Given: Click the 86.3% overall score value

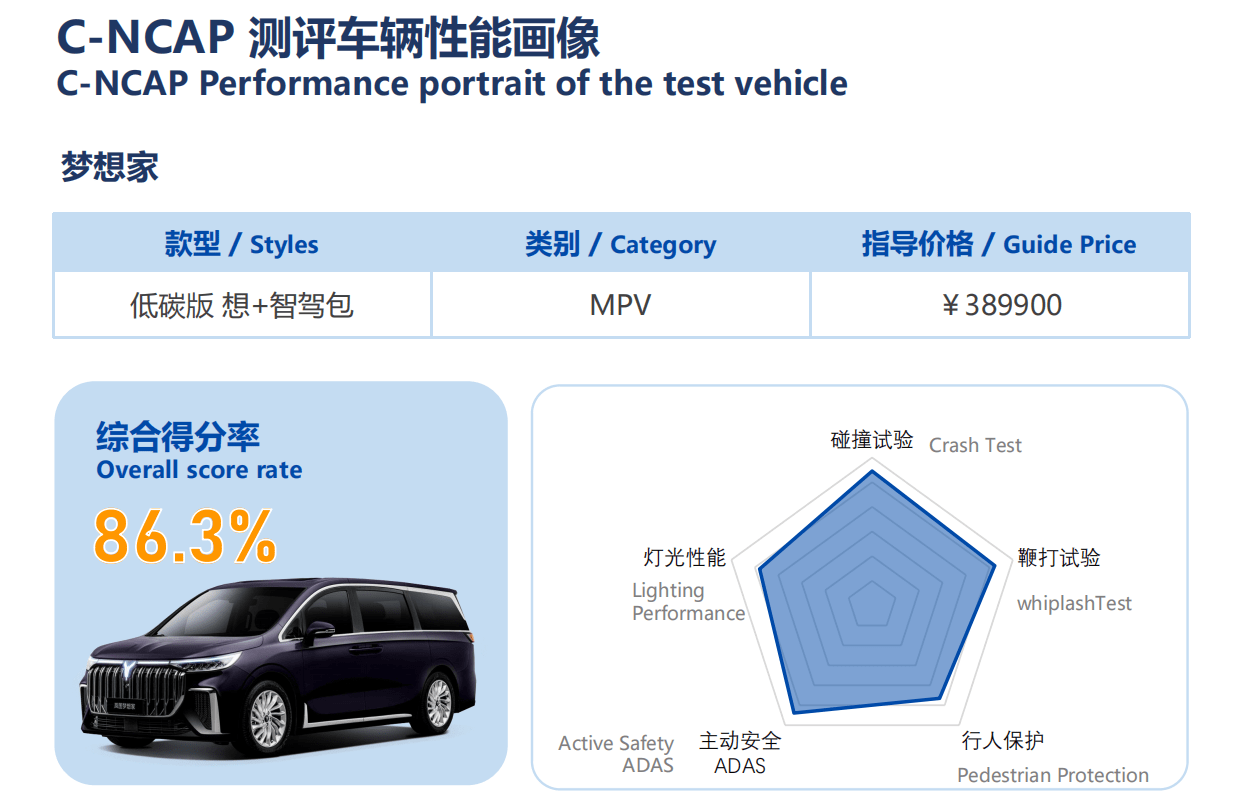Looking at the screenshot, I should tap(185, 538).
